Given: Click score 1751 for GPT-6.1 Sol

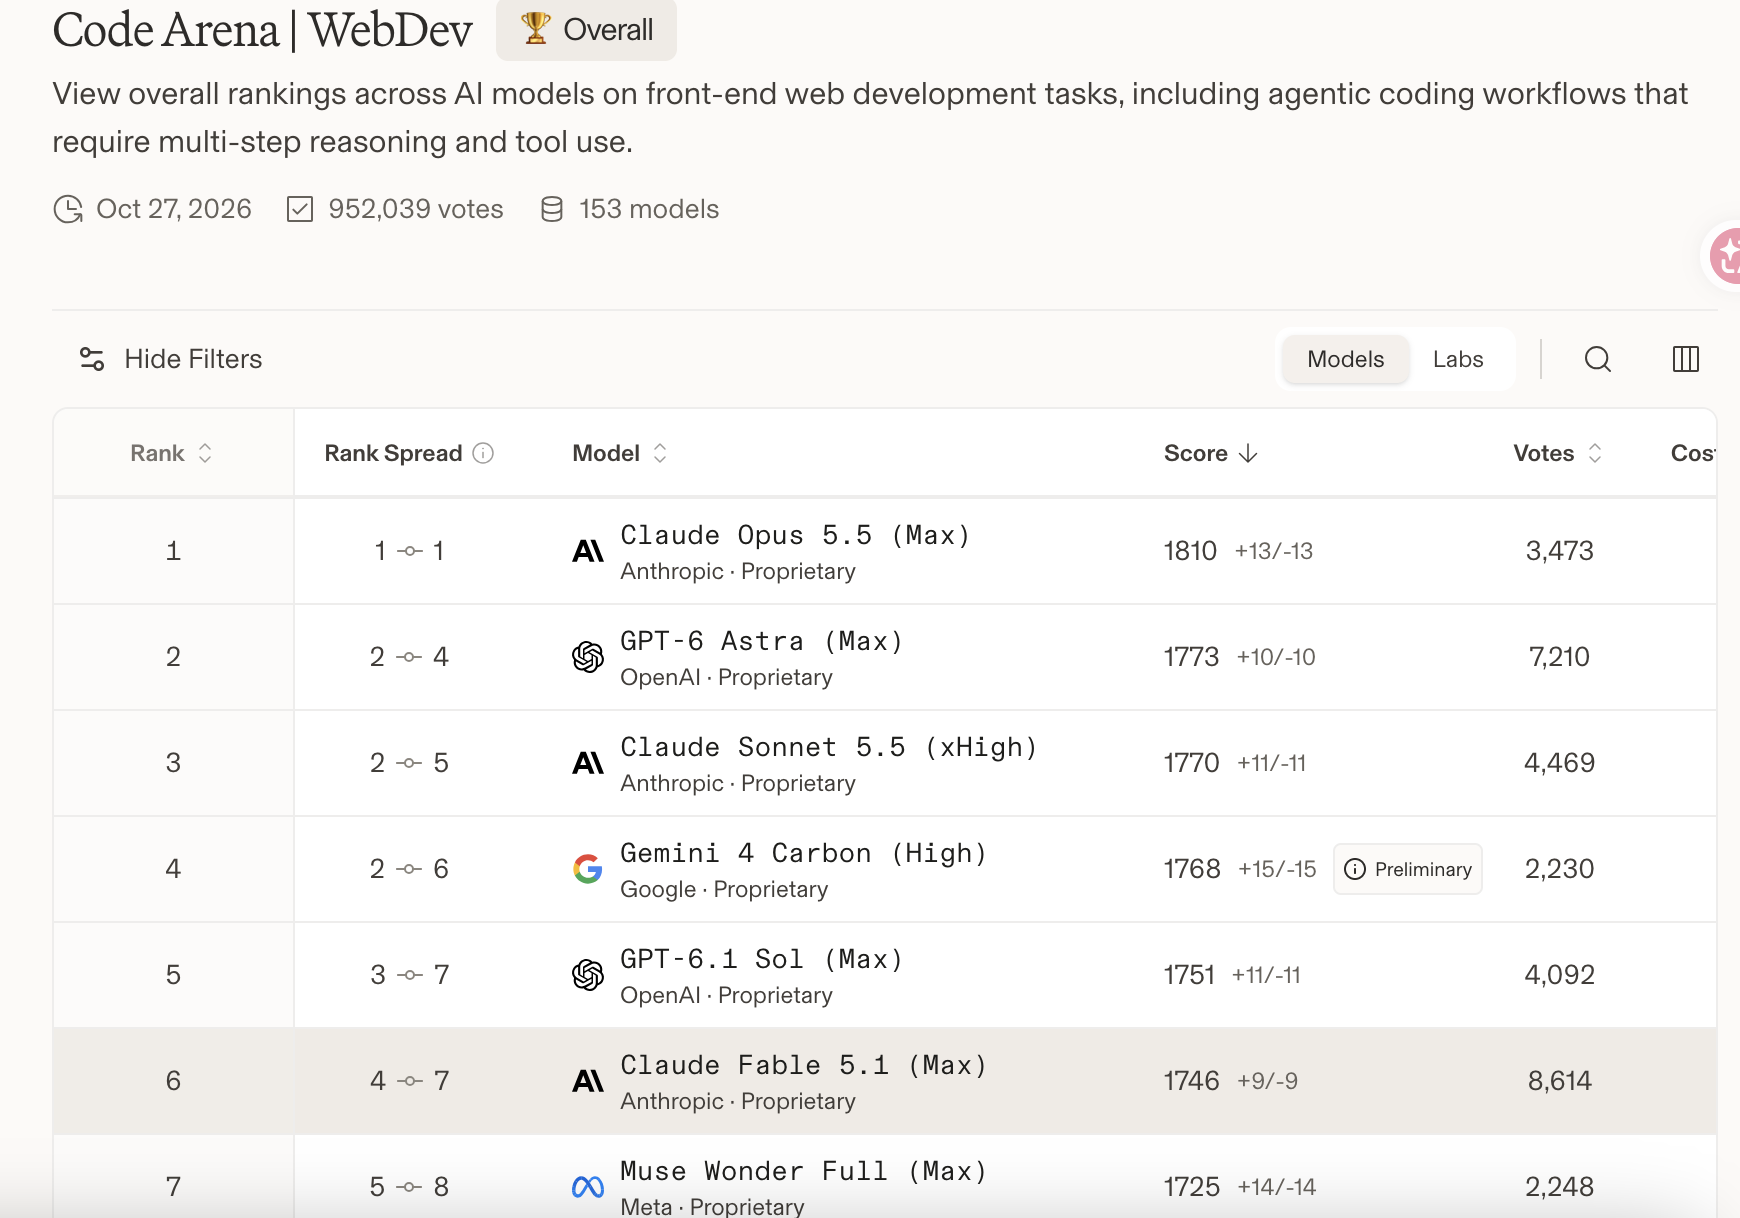Looking at the screenshot, I should point(1189,975).
